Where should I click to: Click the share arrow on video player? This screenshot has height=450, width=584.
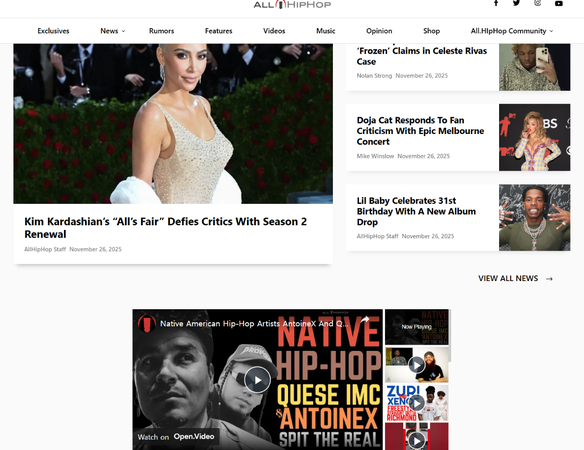pyautogui.click(x=365, y=319)
